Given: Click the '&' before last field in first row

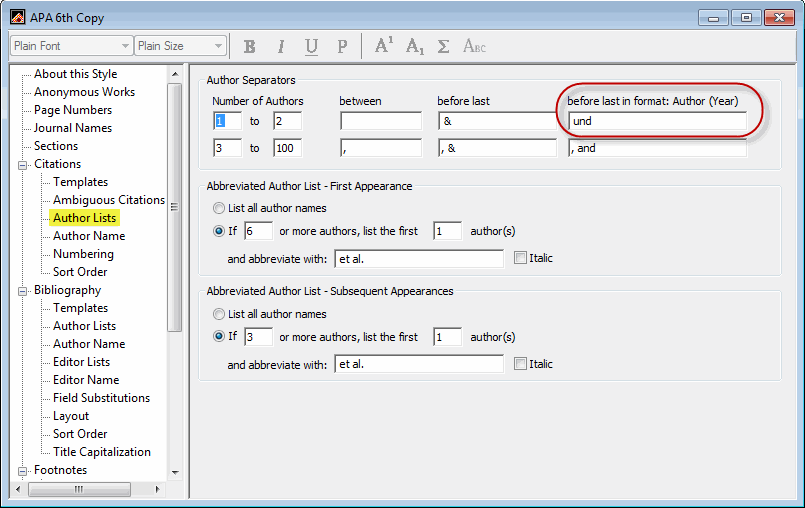Looking at the screenshot, I should (x=497, y=121).
